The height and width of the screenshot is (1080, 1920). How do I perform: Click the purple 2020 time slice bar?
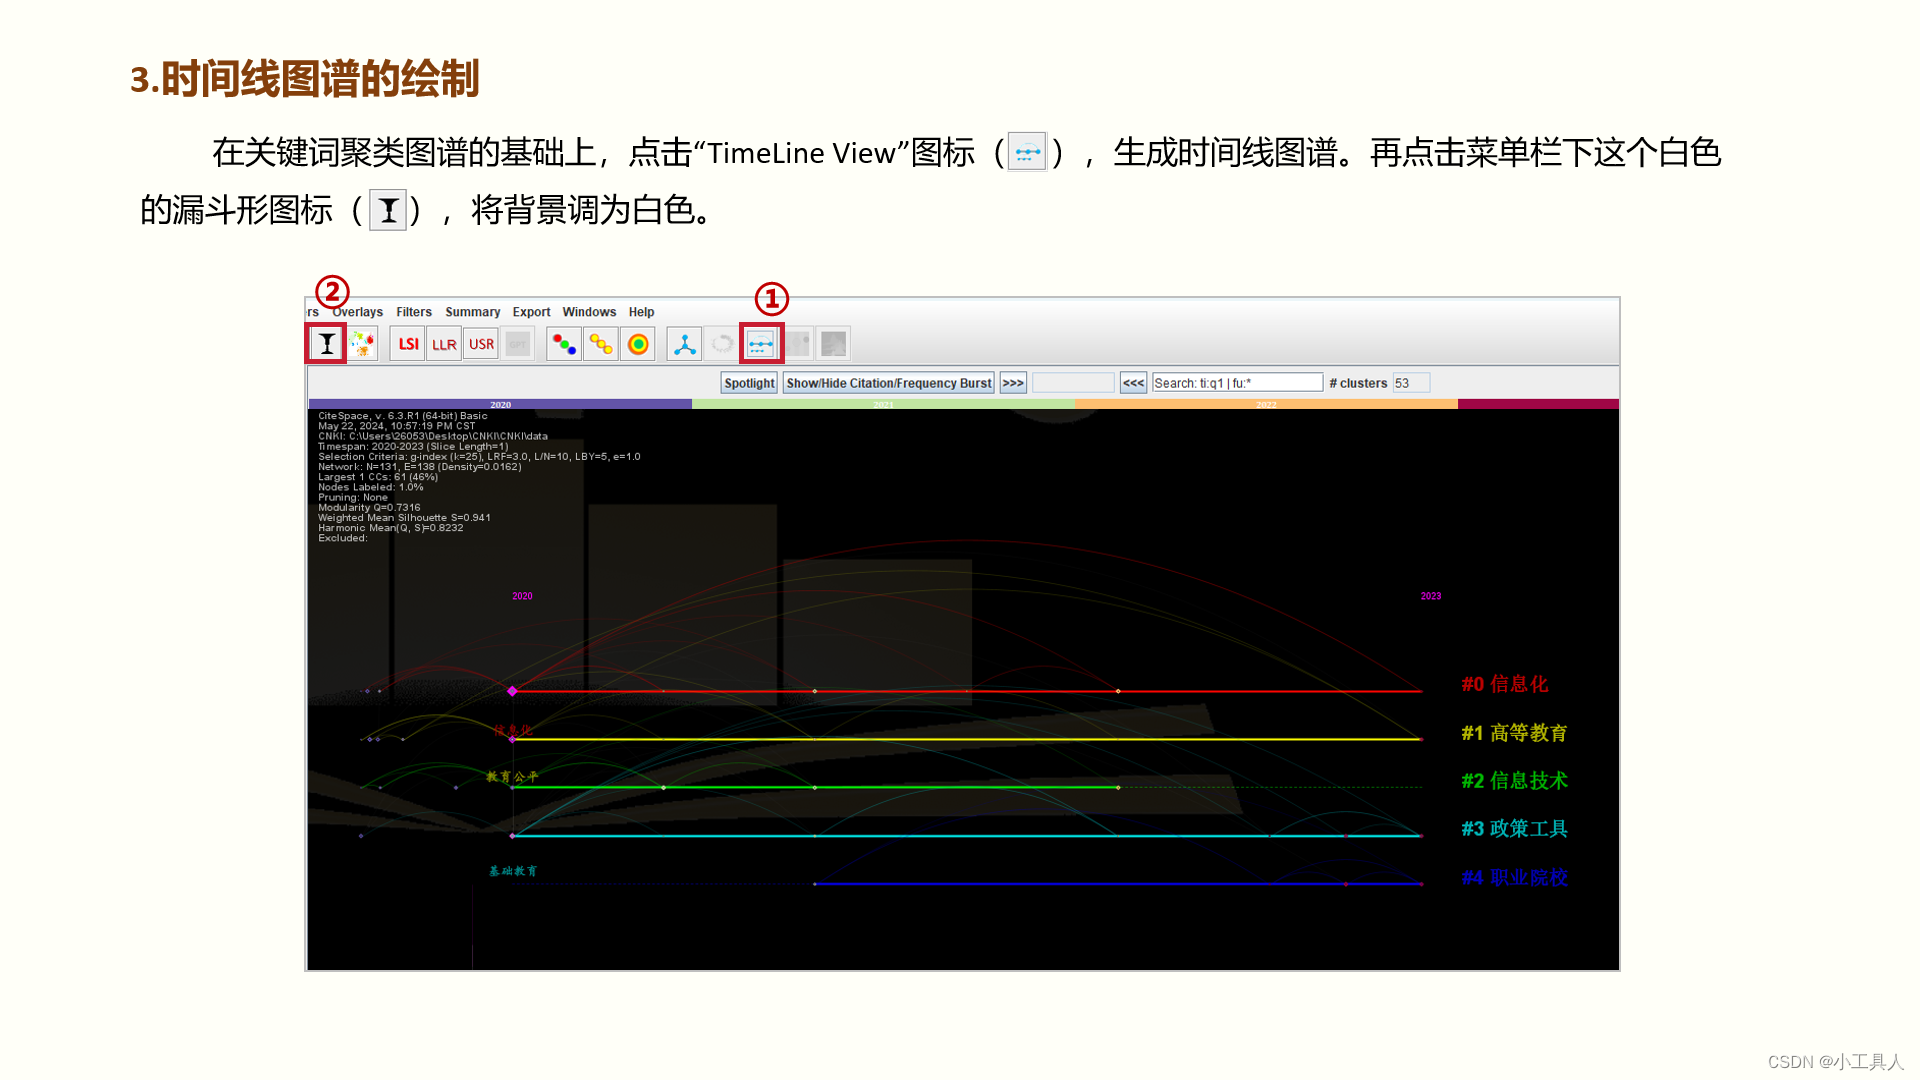500,404
